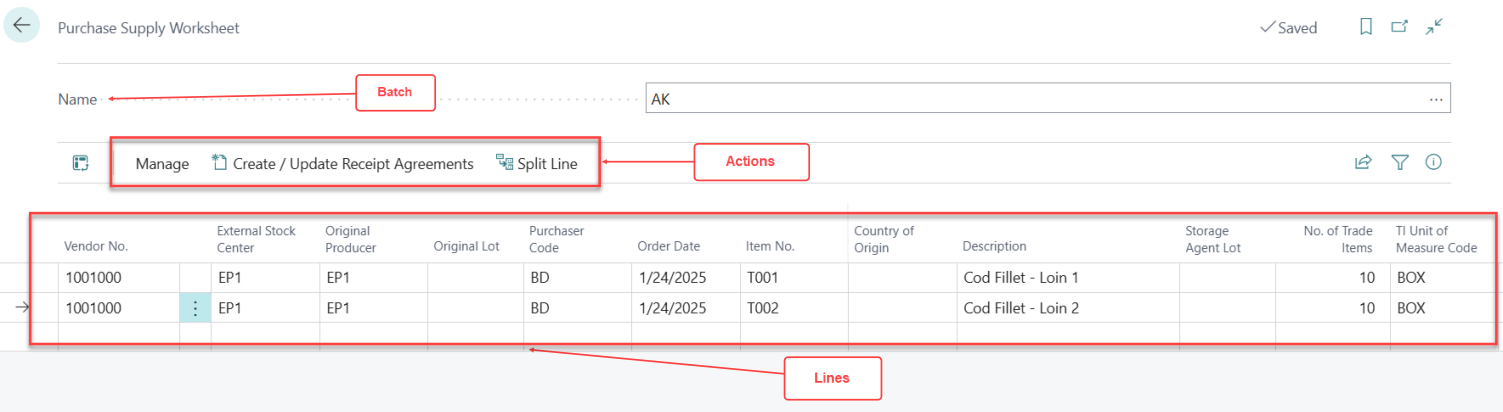Click Item No. cell T001
The width and height of the screenshot is (1503, 412).
pyautogui.click(x=762, y=278)
